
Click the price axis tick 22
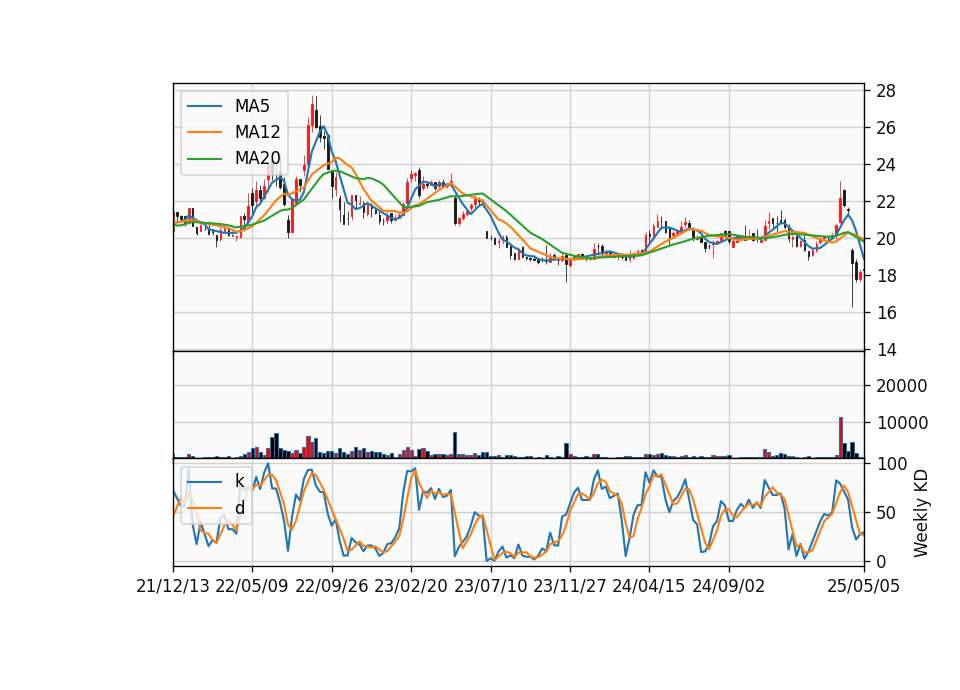(886, 202)
